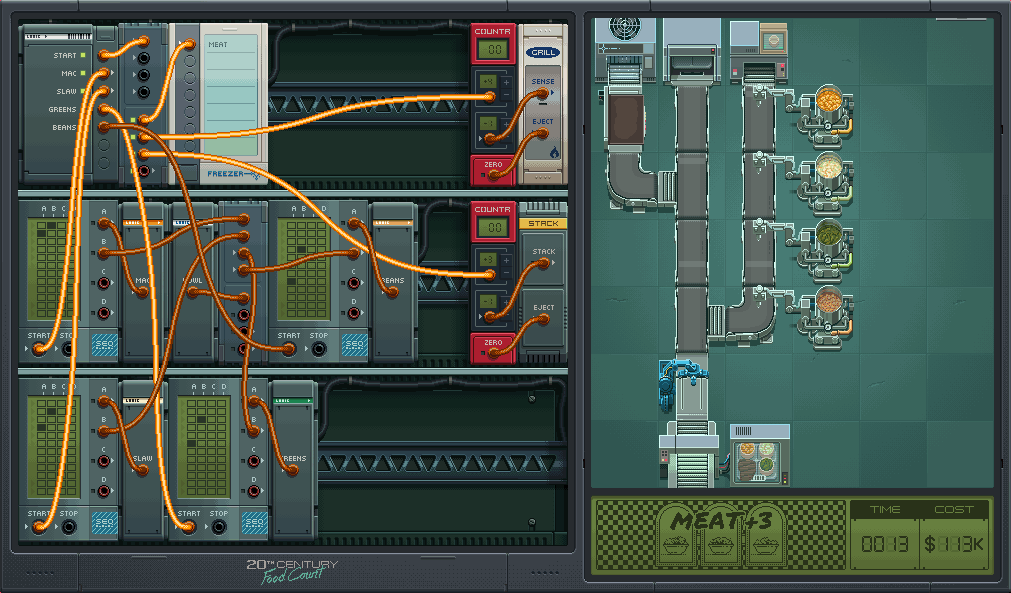Screen dimensions: 1011x593
Task: Click the blue GRILL label badge
Action: [x=544, y=52]
